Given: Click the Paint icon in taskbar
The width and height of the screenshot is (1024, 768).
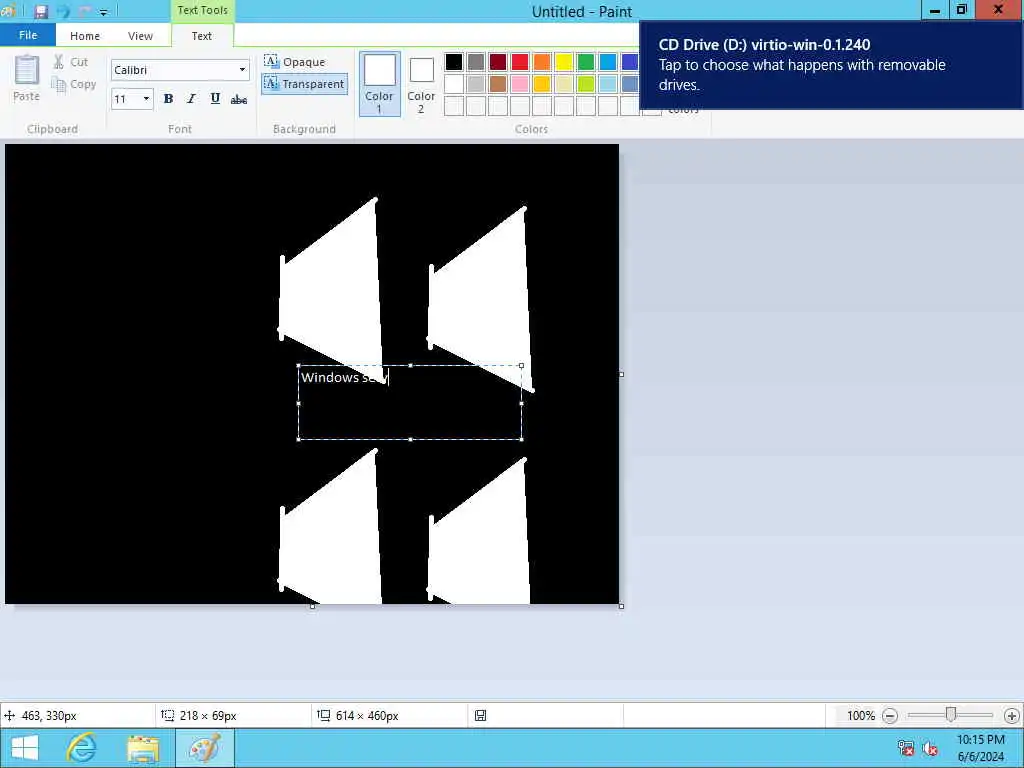Looking at the screenshot, I should (204, 748).
